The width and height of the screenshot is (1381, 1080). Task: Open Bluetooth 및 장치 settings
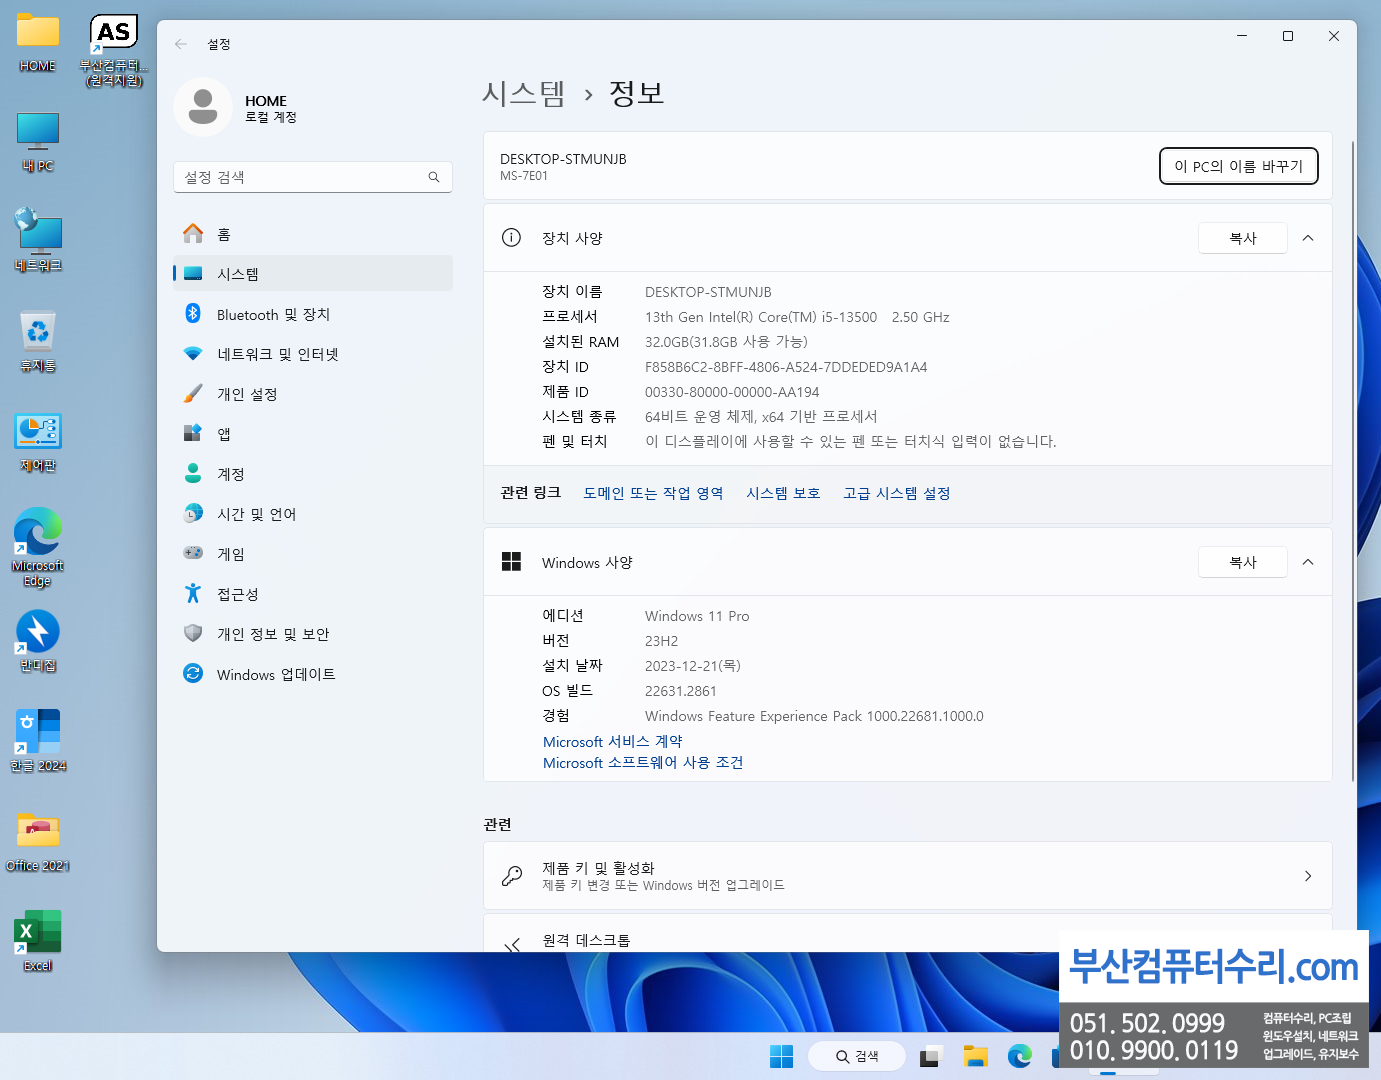pyautogui.click(x=312, y=314)
